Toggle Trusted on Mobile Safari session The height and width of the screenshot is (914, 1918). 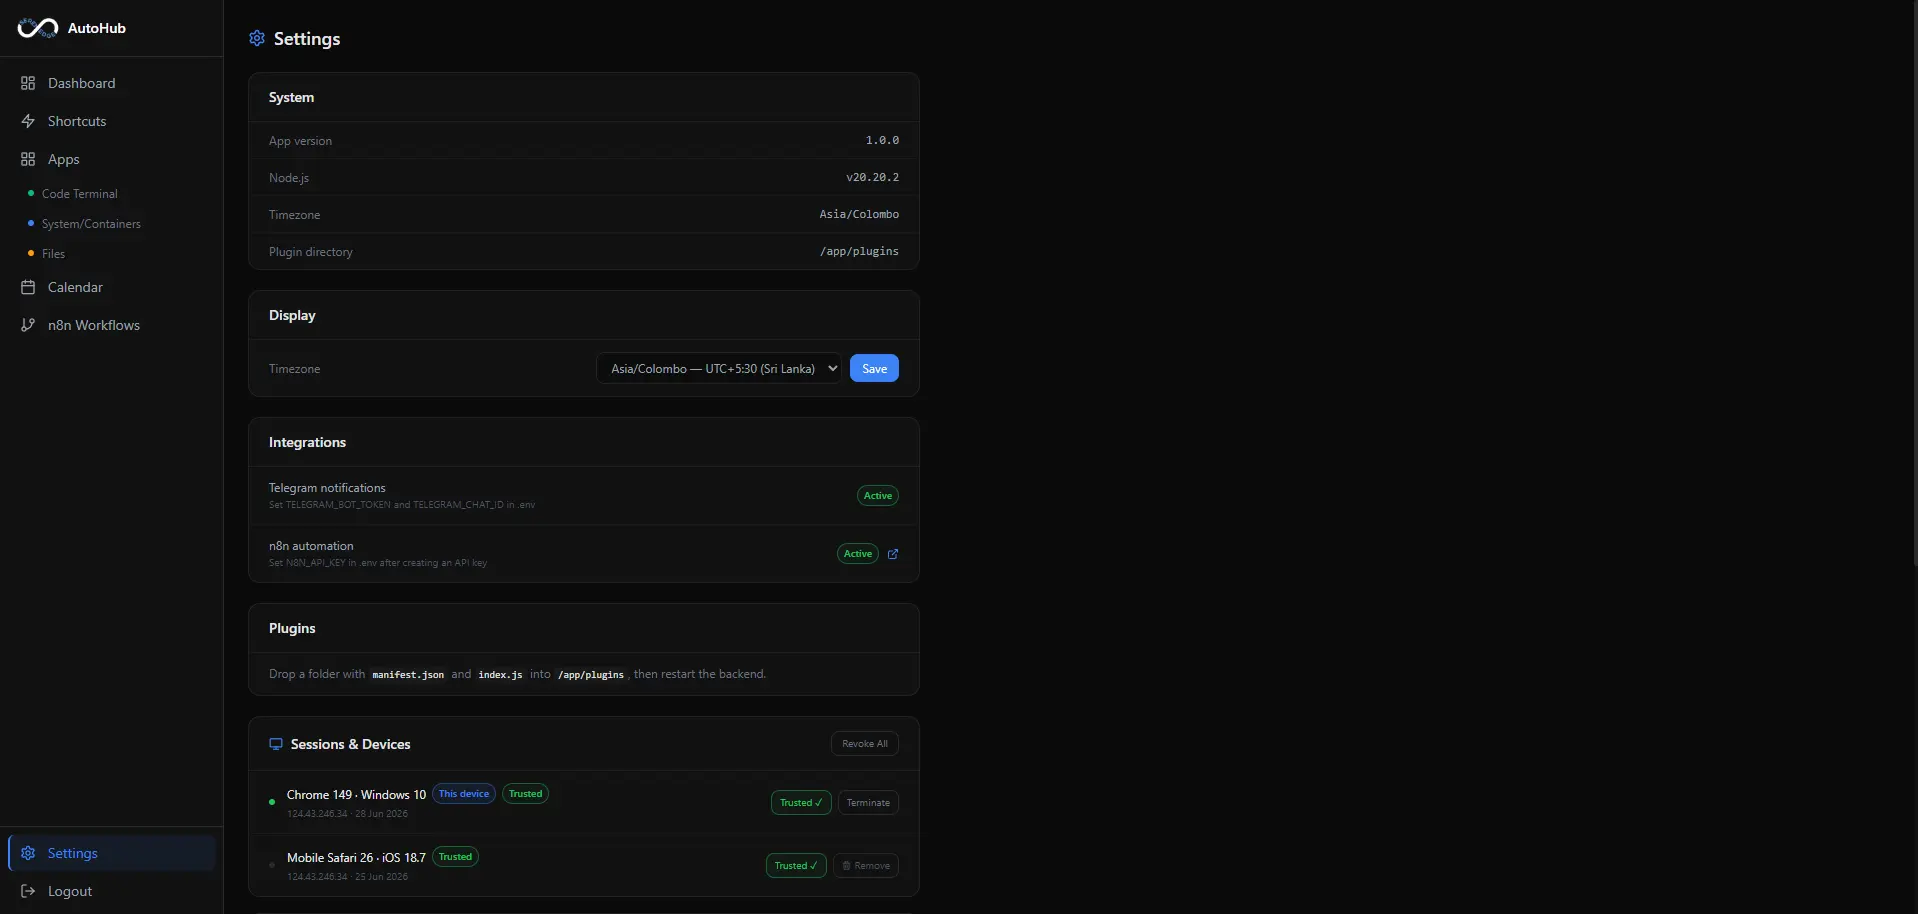(x=796, y=866)
